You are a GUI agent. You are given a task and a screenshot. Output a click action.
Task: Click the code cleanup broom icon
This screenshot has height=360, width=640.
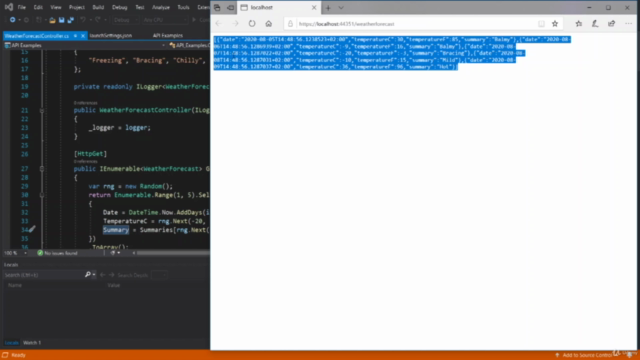[x=112, y=253]
